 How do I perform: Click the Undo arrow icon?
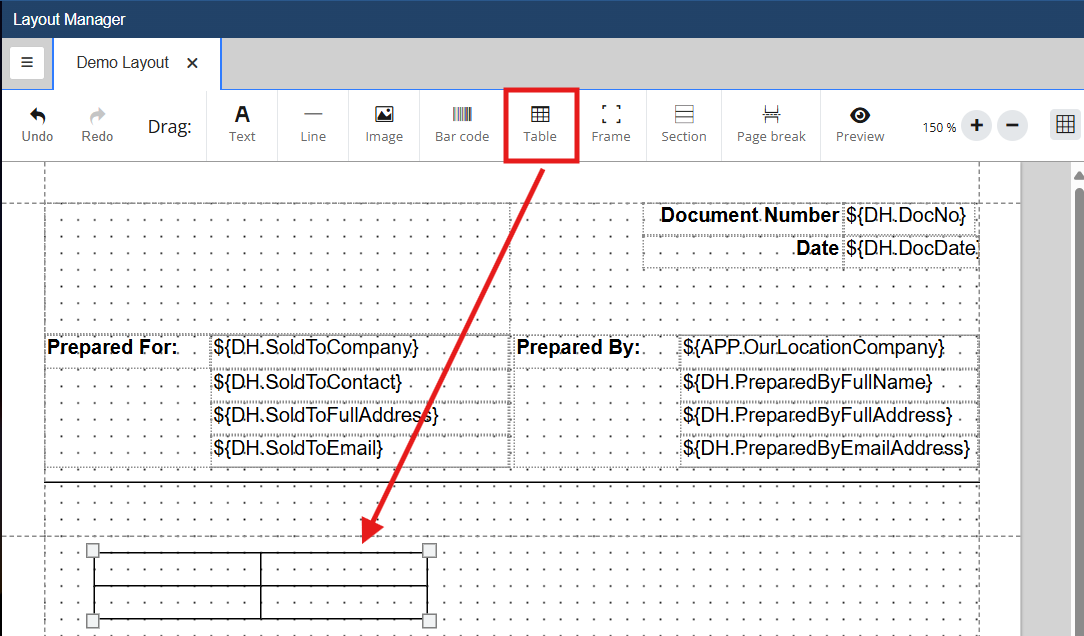(37, 115)
